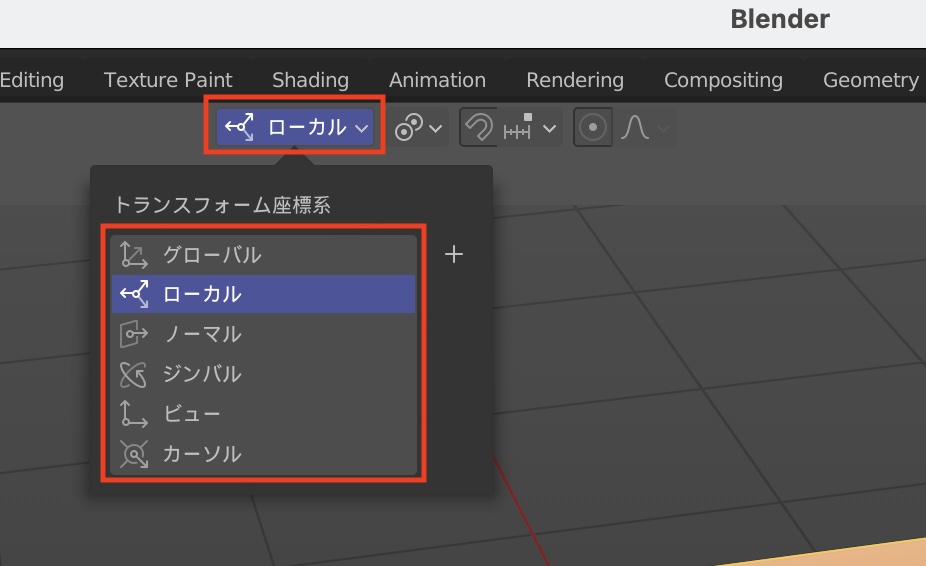Image resolution: width=926 pixels, height=566 pixels.
Task: Toggle the proportional editing circle icon
Action: coord(593,128)
